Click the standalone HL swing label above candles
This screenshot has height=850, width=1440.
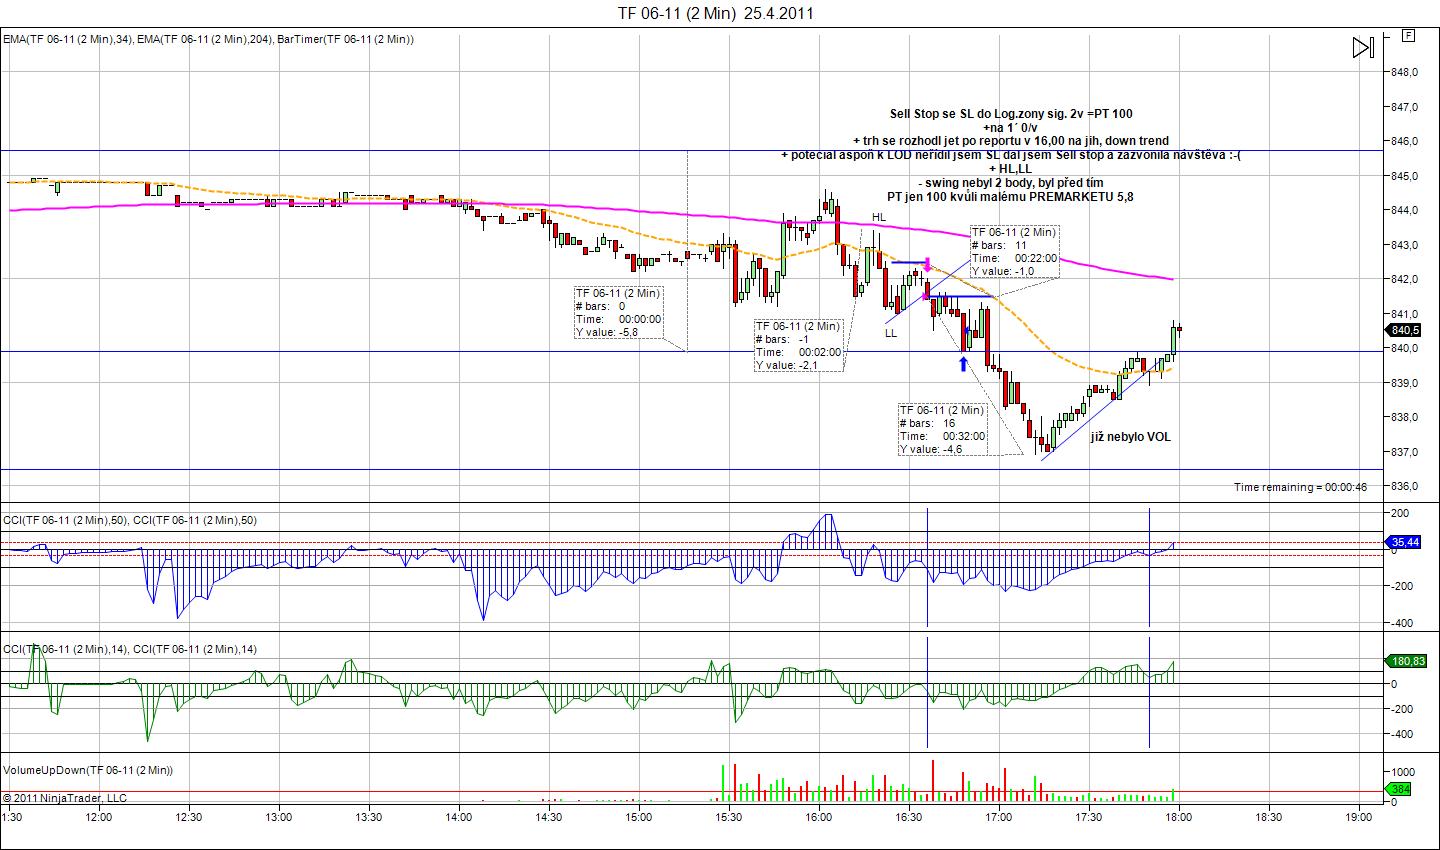pos(878,217)
